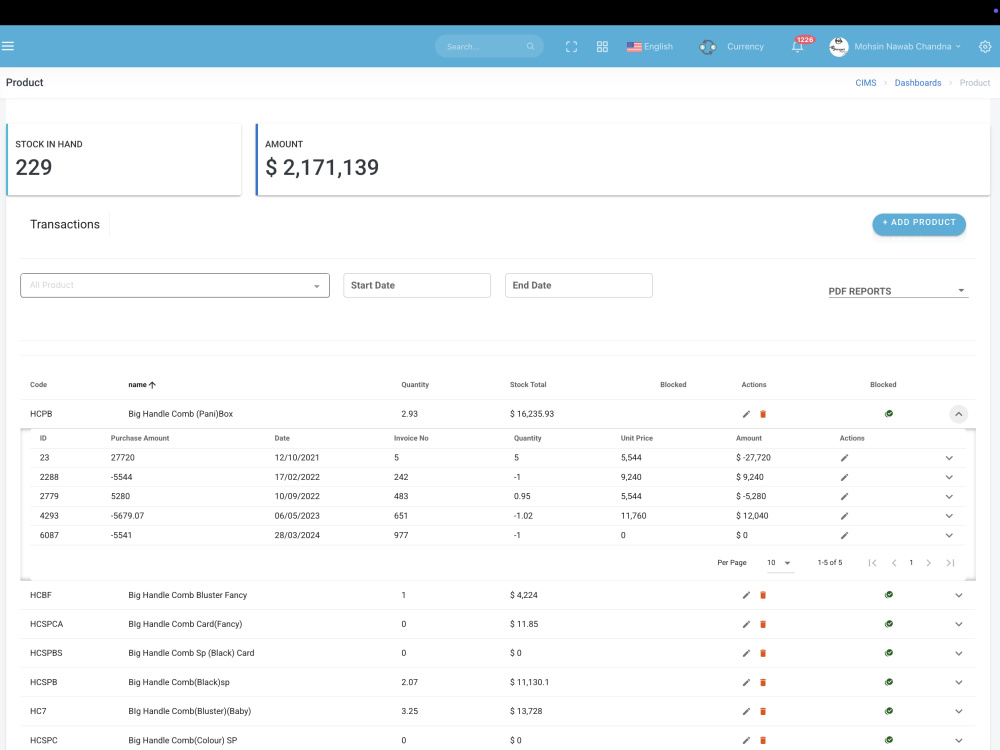Image resolution: width=1000 pixels, height=750 pixels.
Task: Sort by the name column header
Action: coord(142,385)
